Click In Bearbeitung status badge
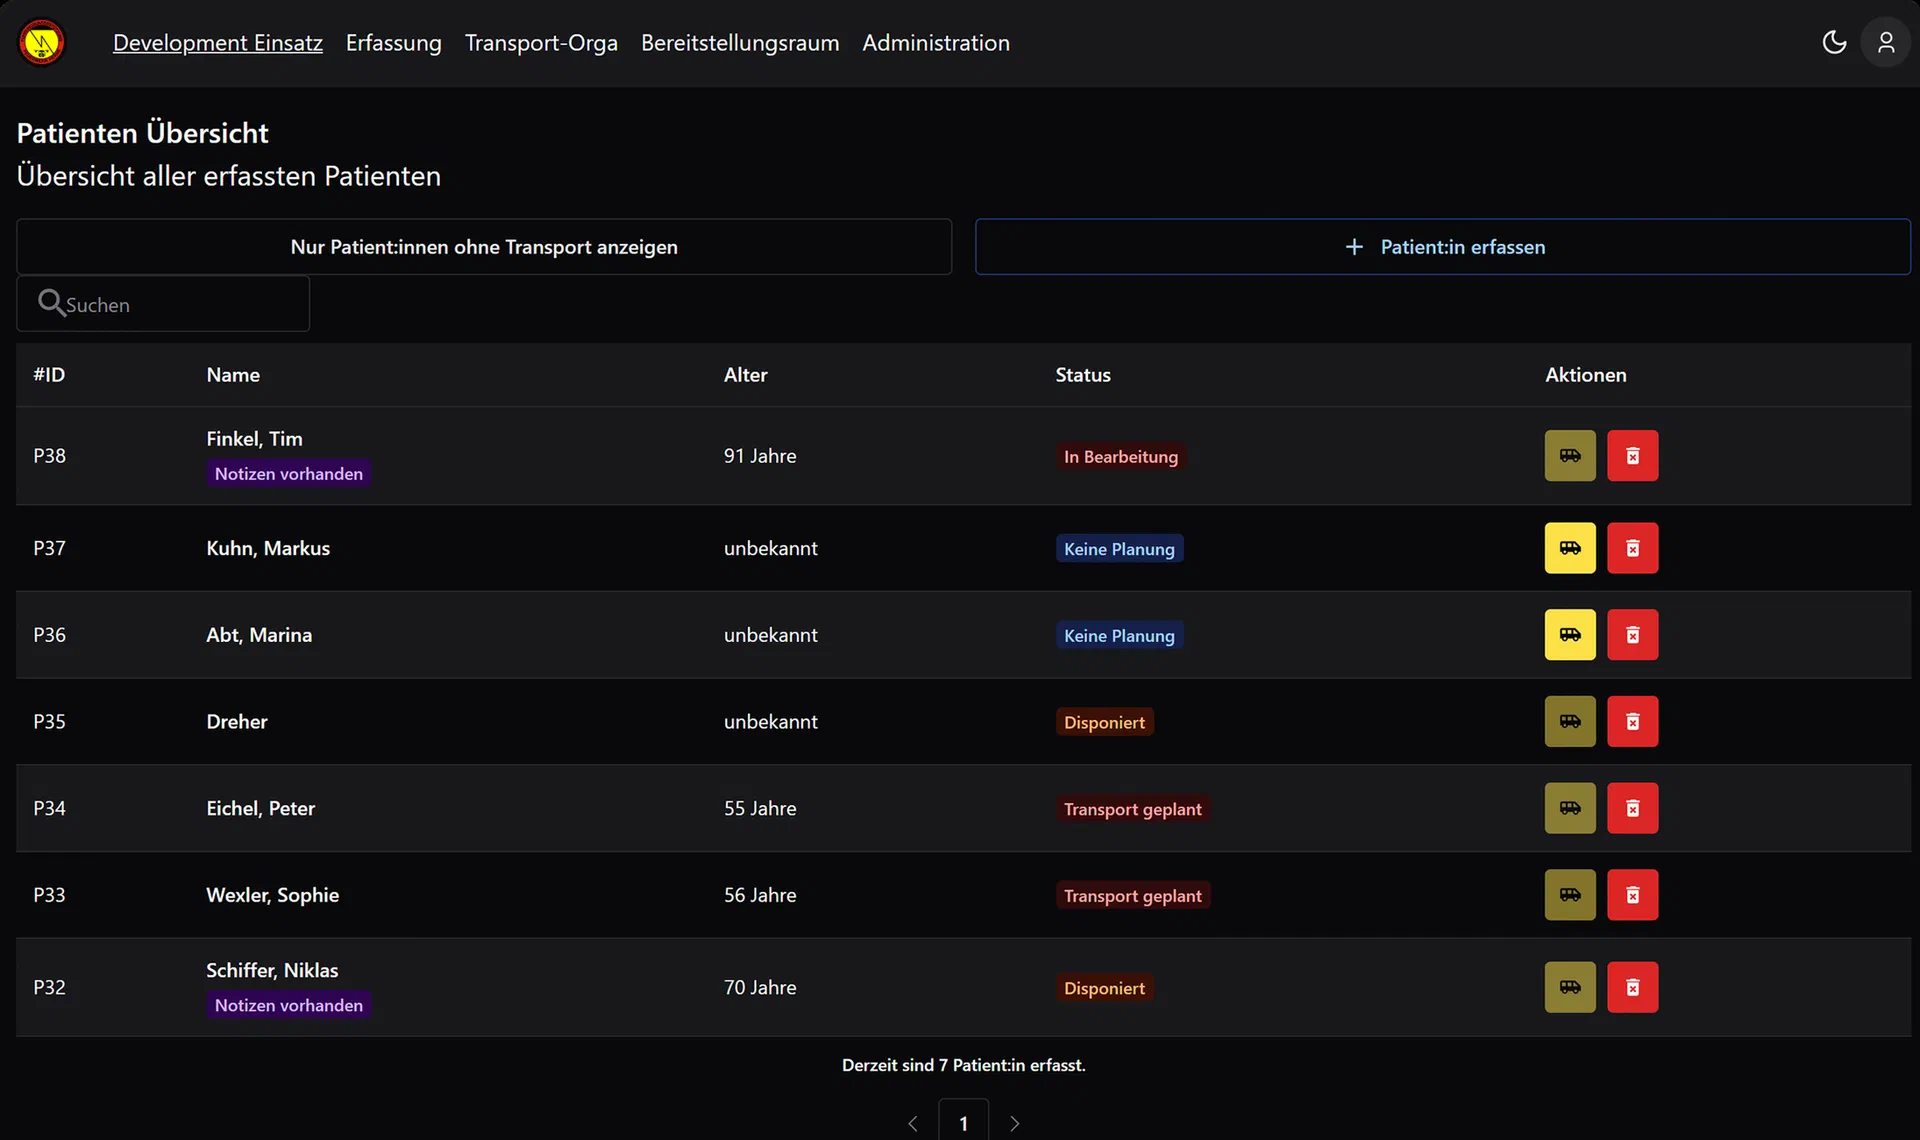This screenshot has width=1920, height=1140. 1121,457
